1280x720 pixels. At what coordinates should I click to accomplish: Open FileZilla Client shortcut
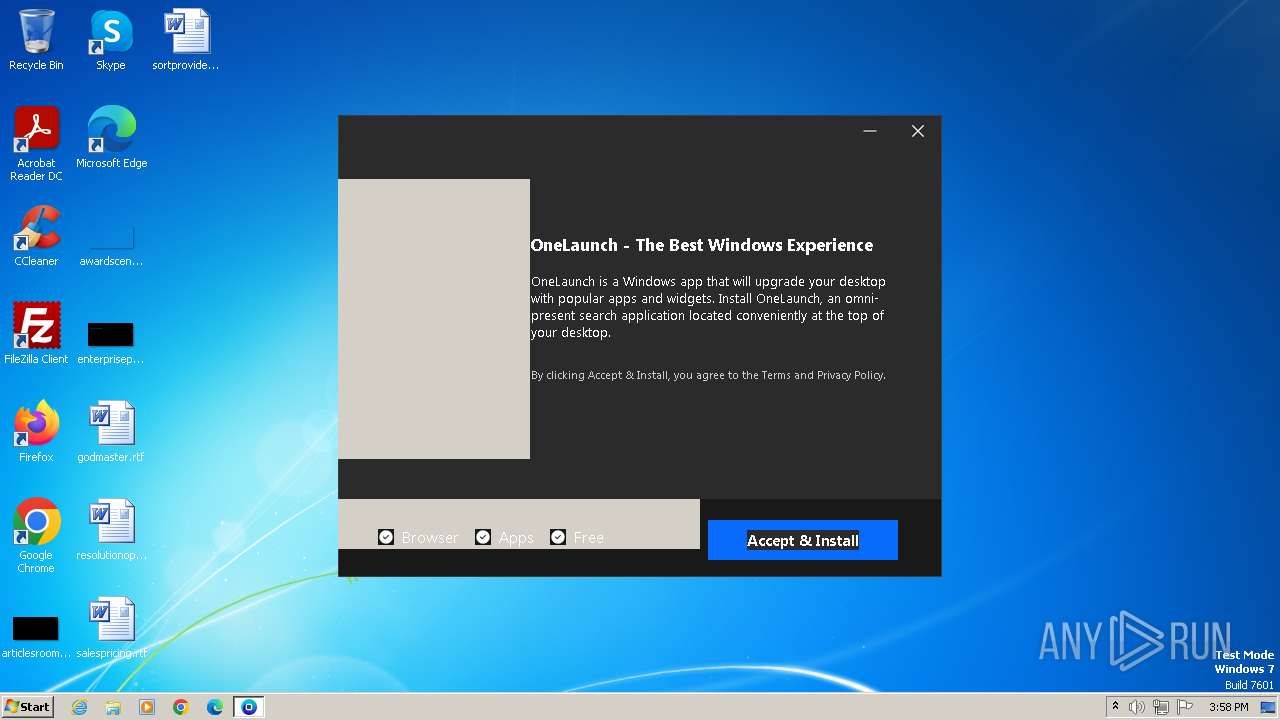tap(36, 334)
